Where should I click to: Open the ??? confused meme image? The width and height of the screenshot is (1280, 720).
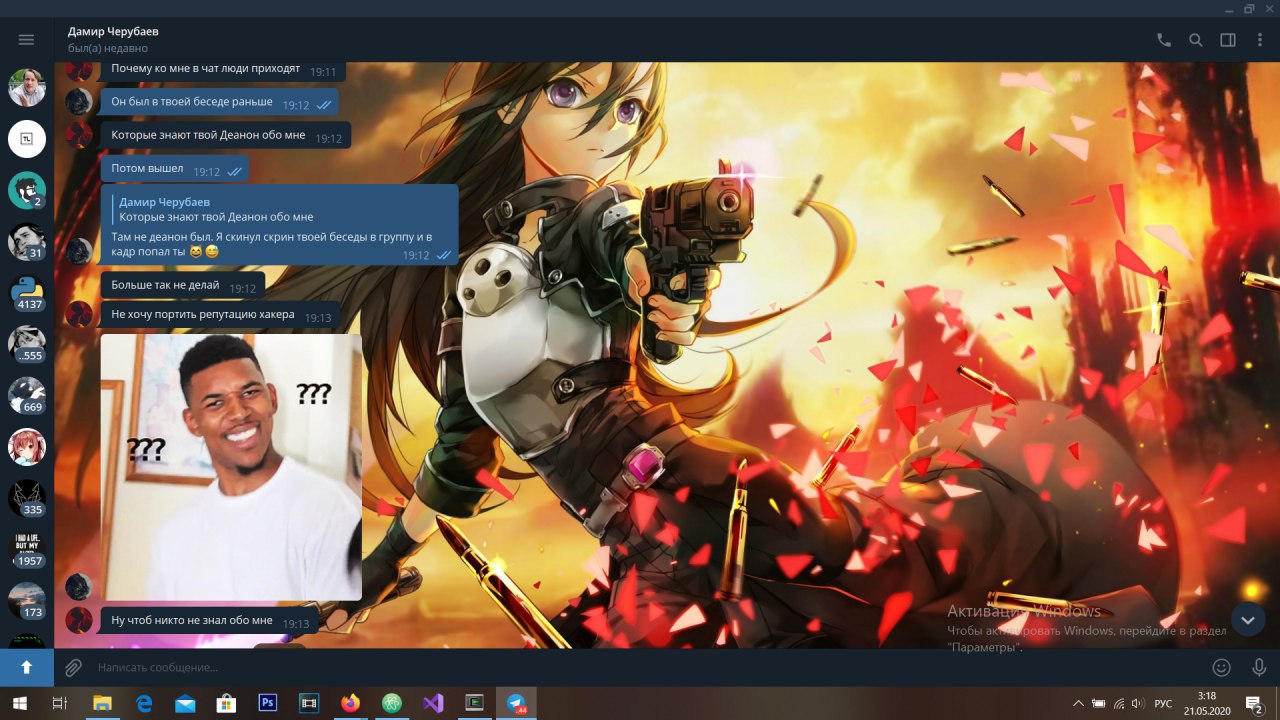click(x=231, y=467)
